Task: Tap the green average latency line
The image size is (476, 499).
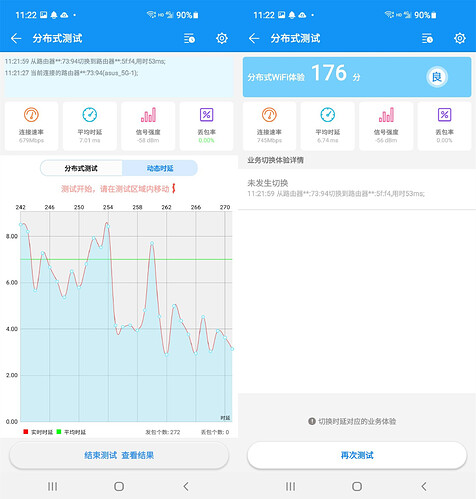Action: (x=126, y=259)
